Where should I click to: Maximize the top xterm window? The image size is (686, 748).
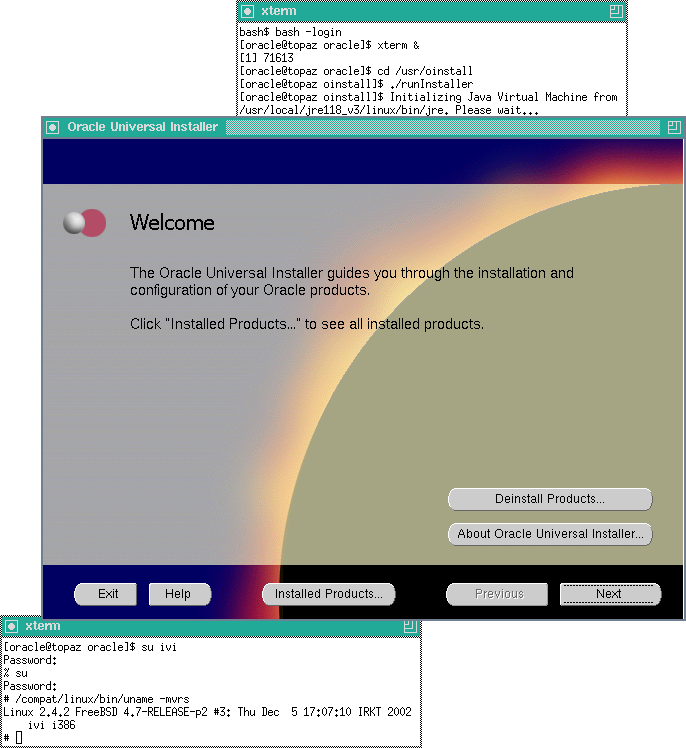(616, 11)
